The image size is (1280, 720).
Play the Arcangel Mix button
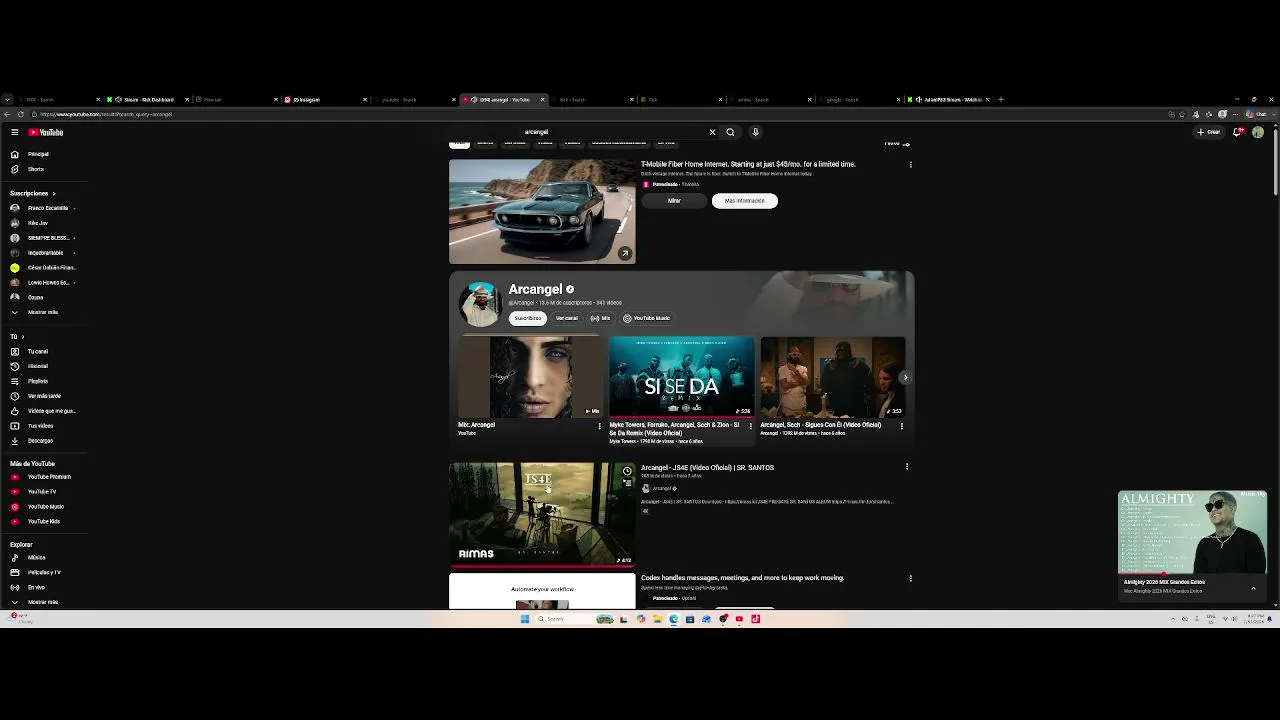pyautogui.click(x=600, y=318)
